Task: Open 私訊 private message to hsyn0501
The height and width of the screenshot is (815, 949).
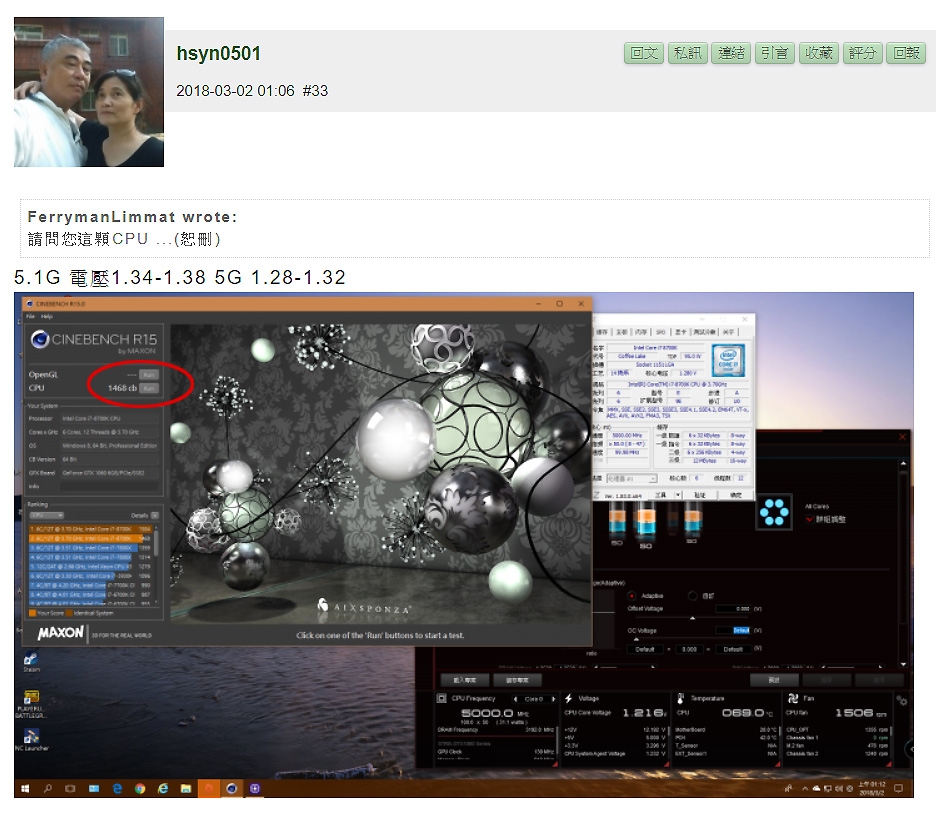Action: click(688, 53)
